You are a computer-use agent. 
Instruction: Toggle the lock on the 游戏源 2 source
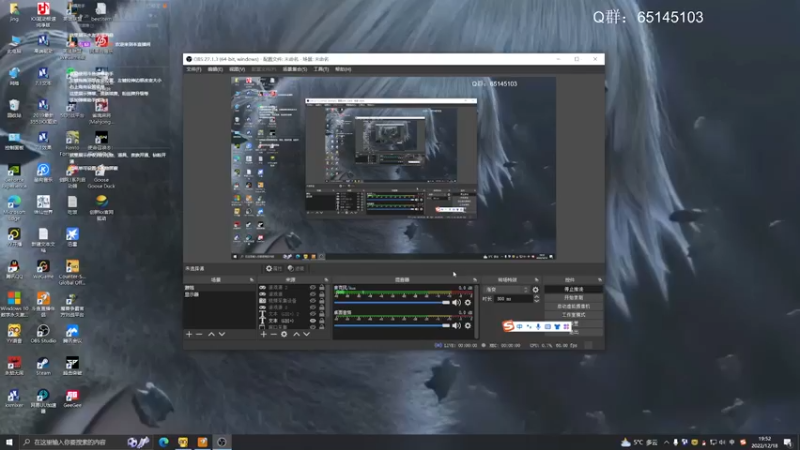[321, 288]
